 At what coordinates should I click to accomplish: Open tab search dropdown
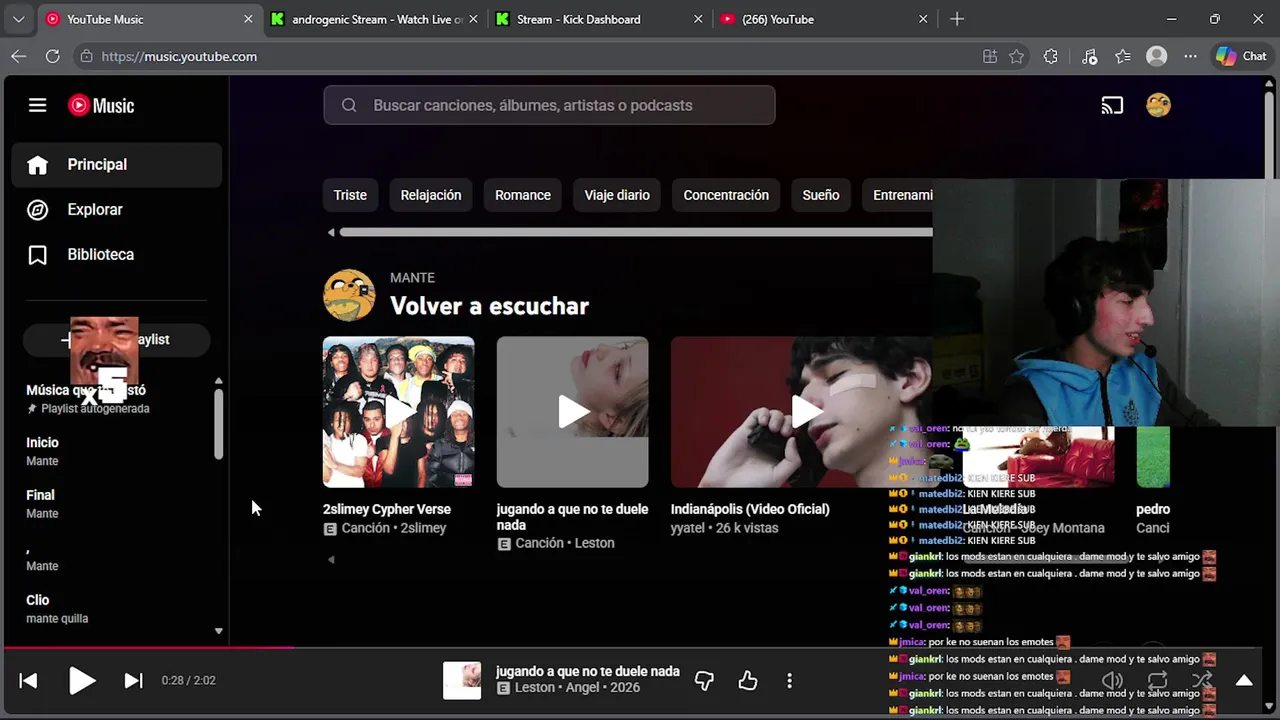[x=18, y=19]
